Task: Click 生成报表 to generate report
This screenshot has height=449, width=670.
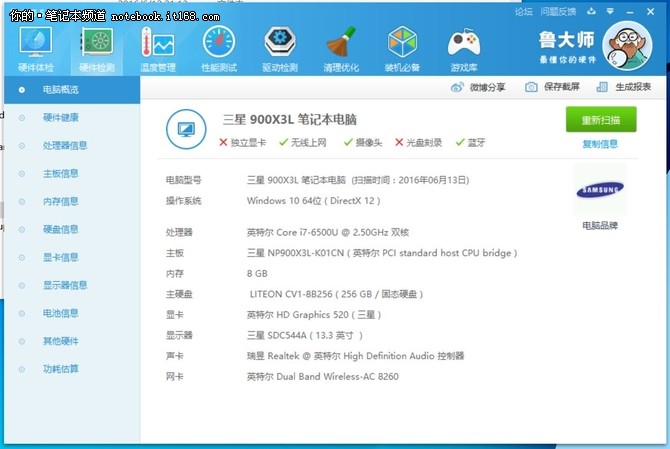Action: (624, 88)
